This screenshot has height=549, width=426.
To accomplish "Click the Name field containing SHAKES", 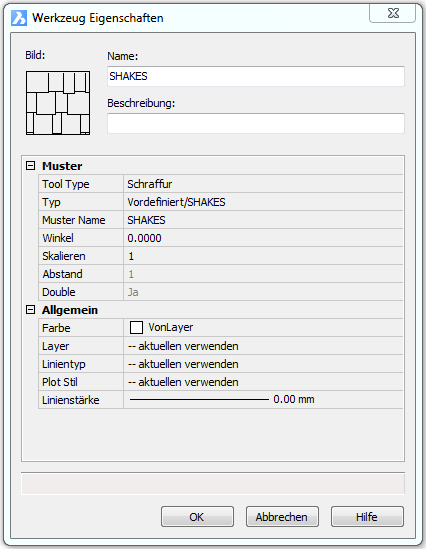I will (x=256, y=76).
